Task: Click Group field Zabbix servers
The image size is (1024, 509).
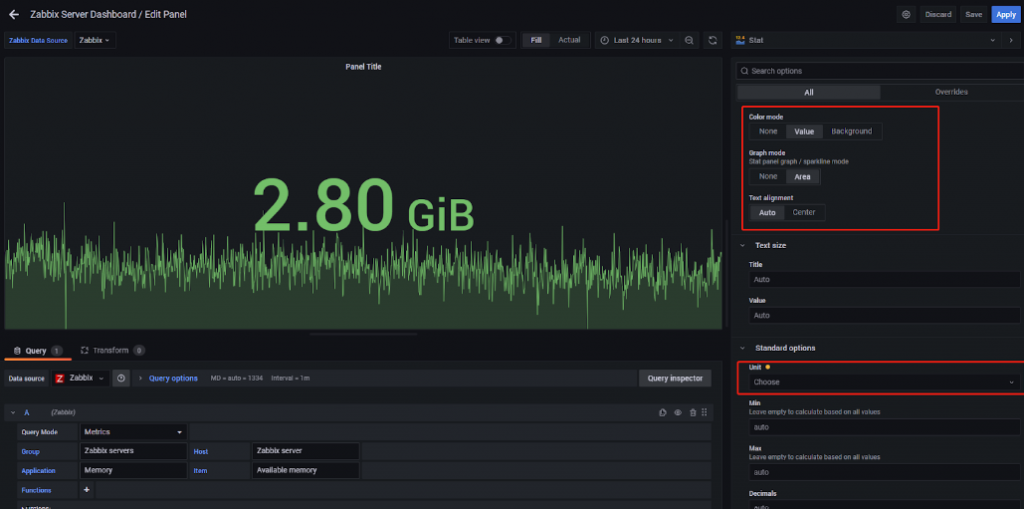Action: (133, 451)
